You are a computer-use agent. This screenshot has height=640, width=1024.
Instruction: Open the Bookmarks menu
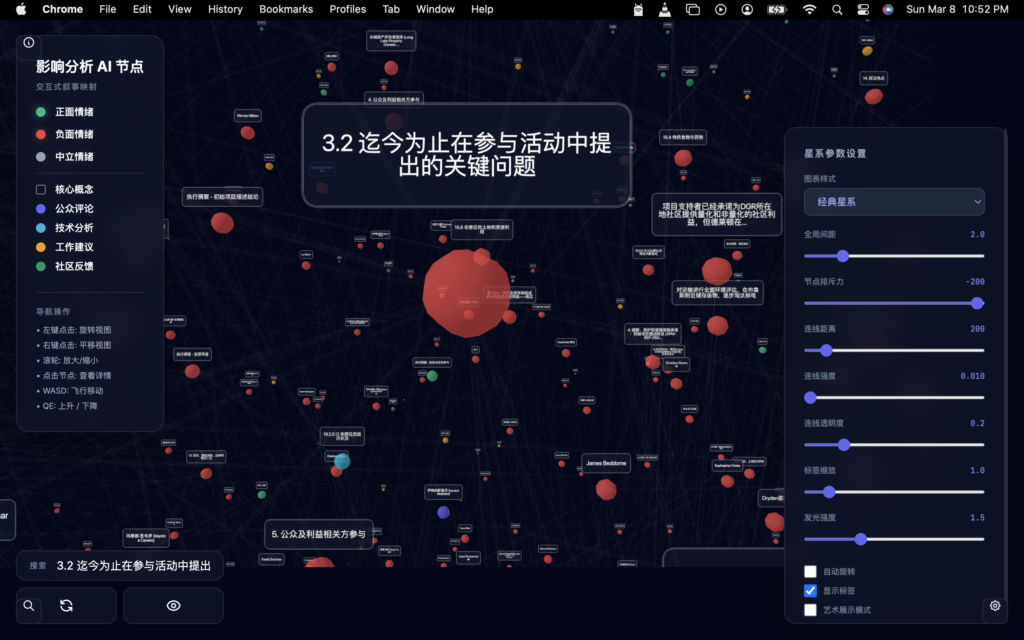click(x=286, y=9)
